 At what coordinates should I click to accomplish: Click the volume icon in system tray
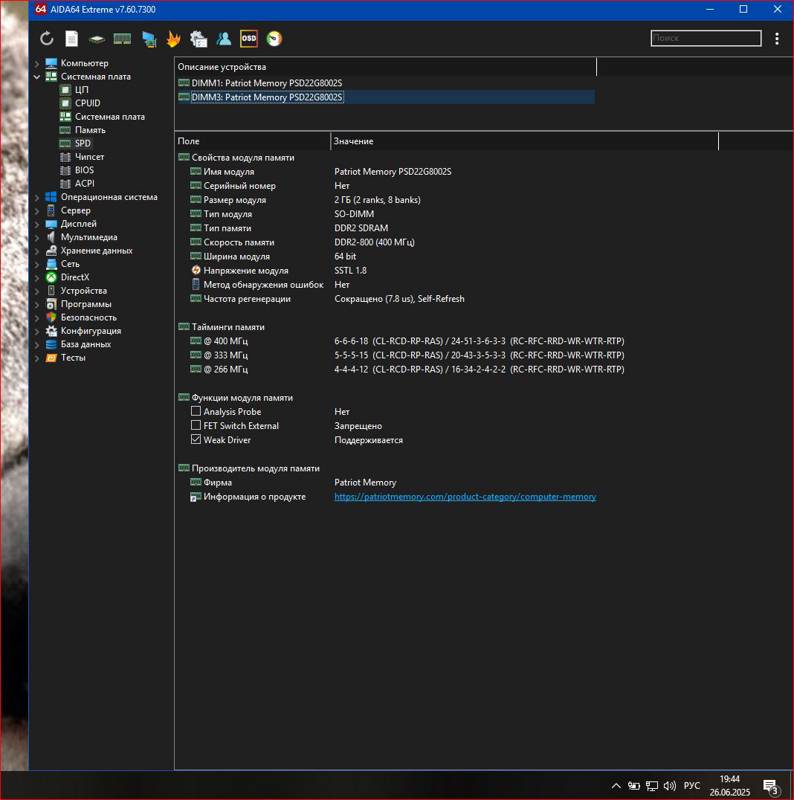click(669, 786)
